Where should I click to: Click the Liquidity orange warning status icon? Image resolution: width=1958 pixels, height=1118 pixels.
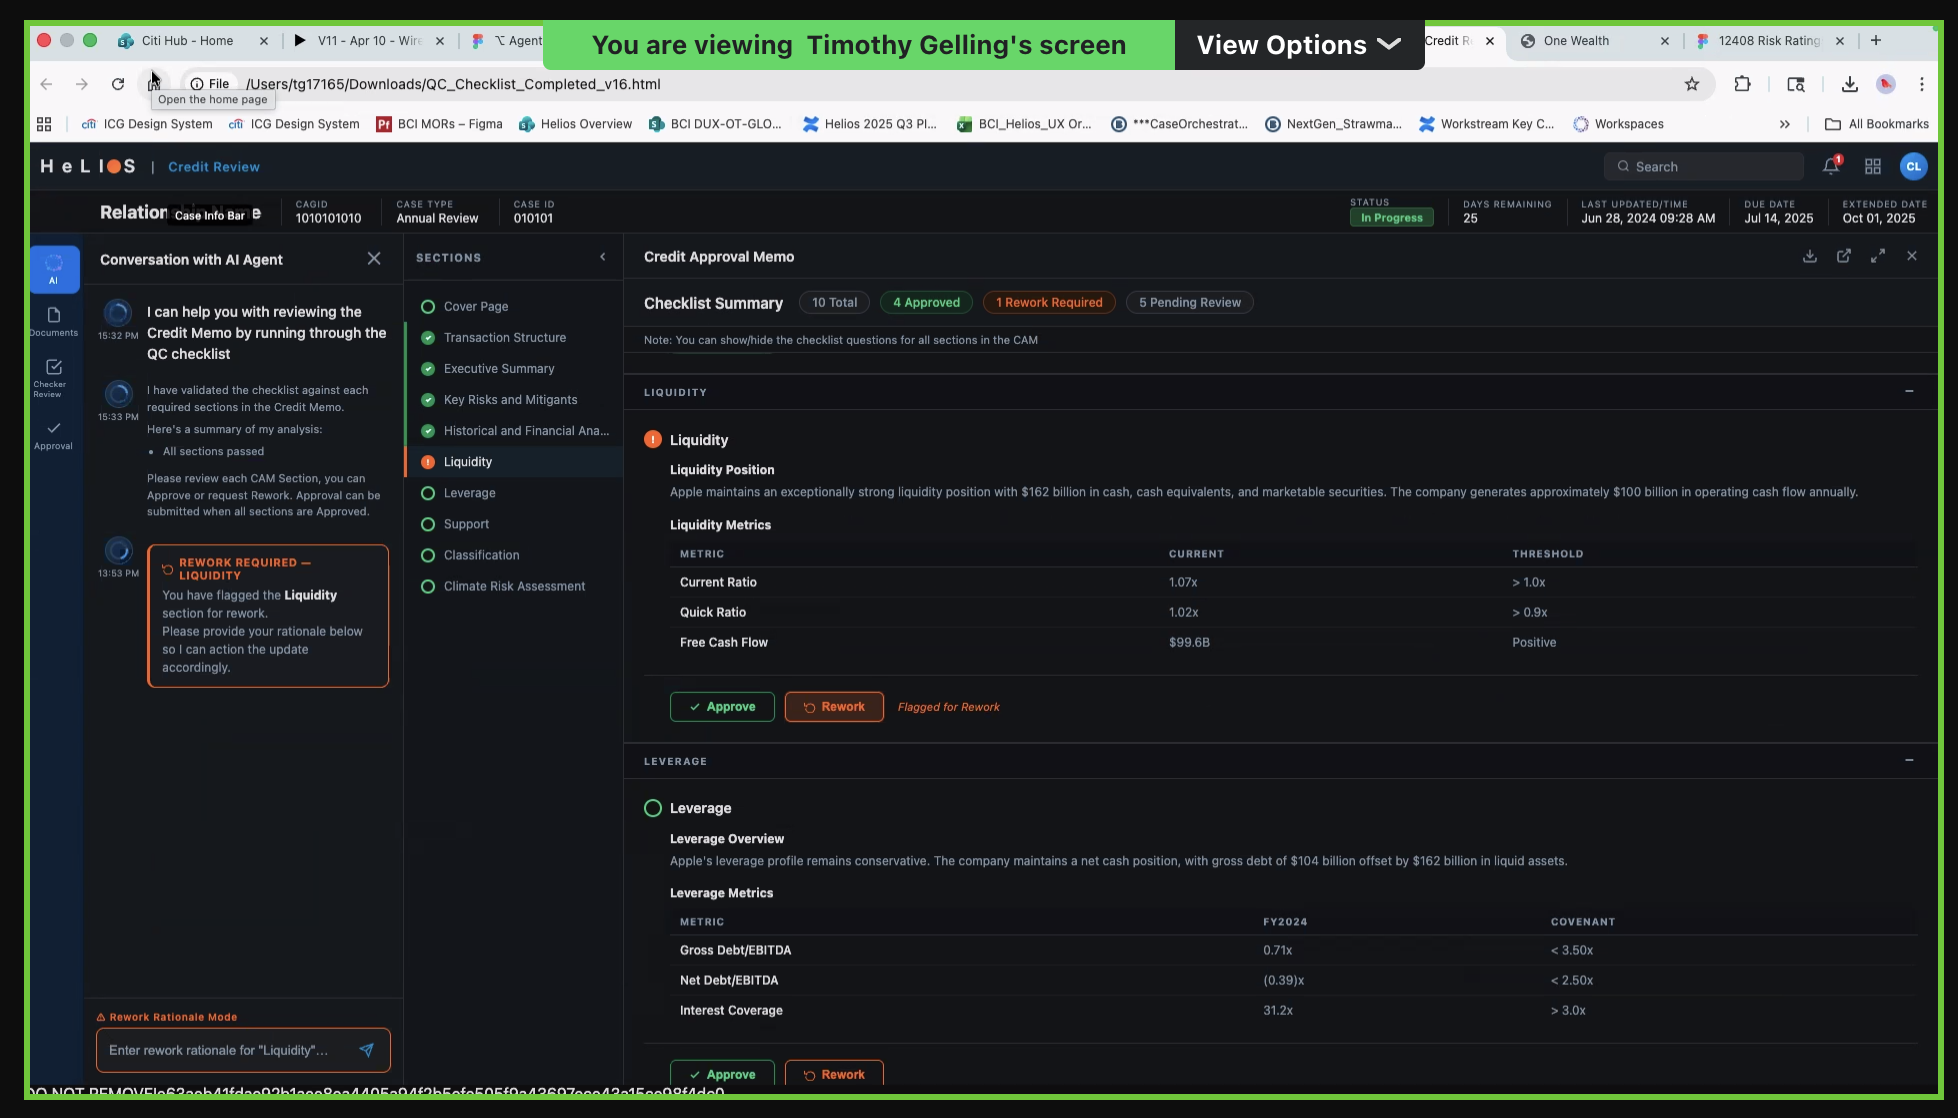pos(653,439)
